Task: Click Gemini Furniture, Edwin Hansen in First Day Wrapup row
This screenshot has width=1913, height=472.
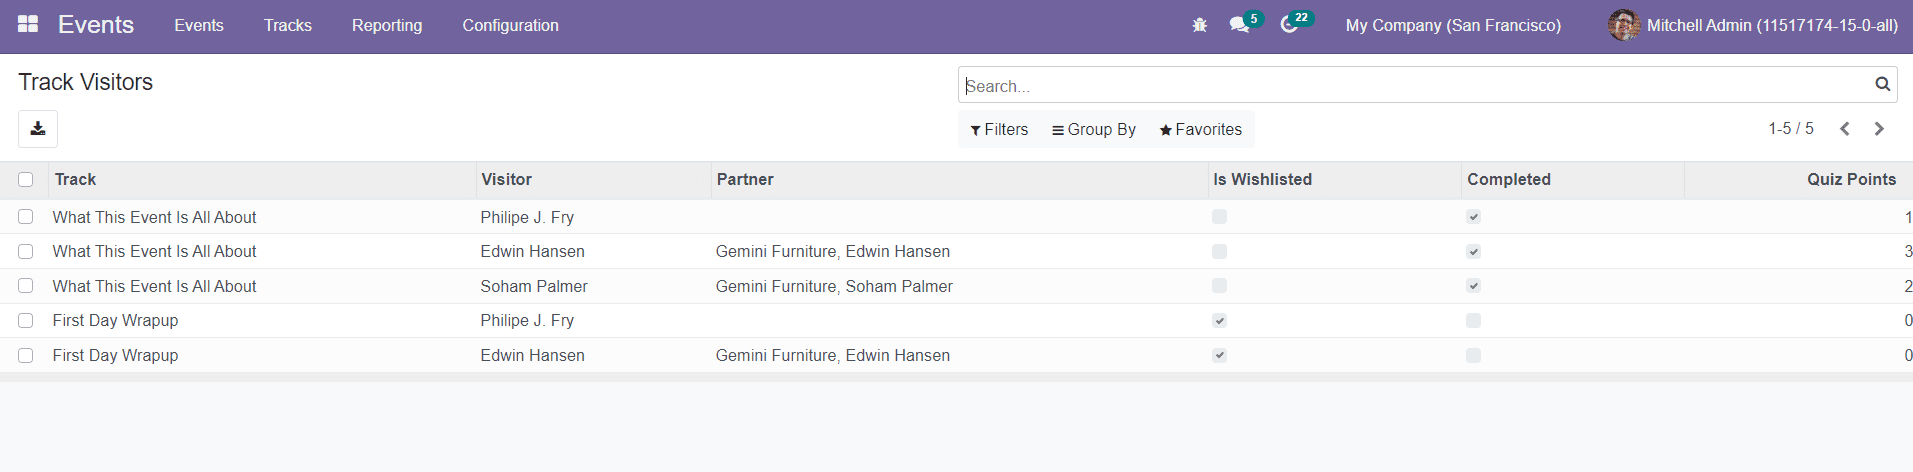Action: (833, 356)
